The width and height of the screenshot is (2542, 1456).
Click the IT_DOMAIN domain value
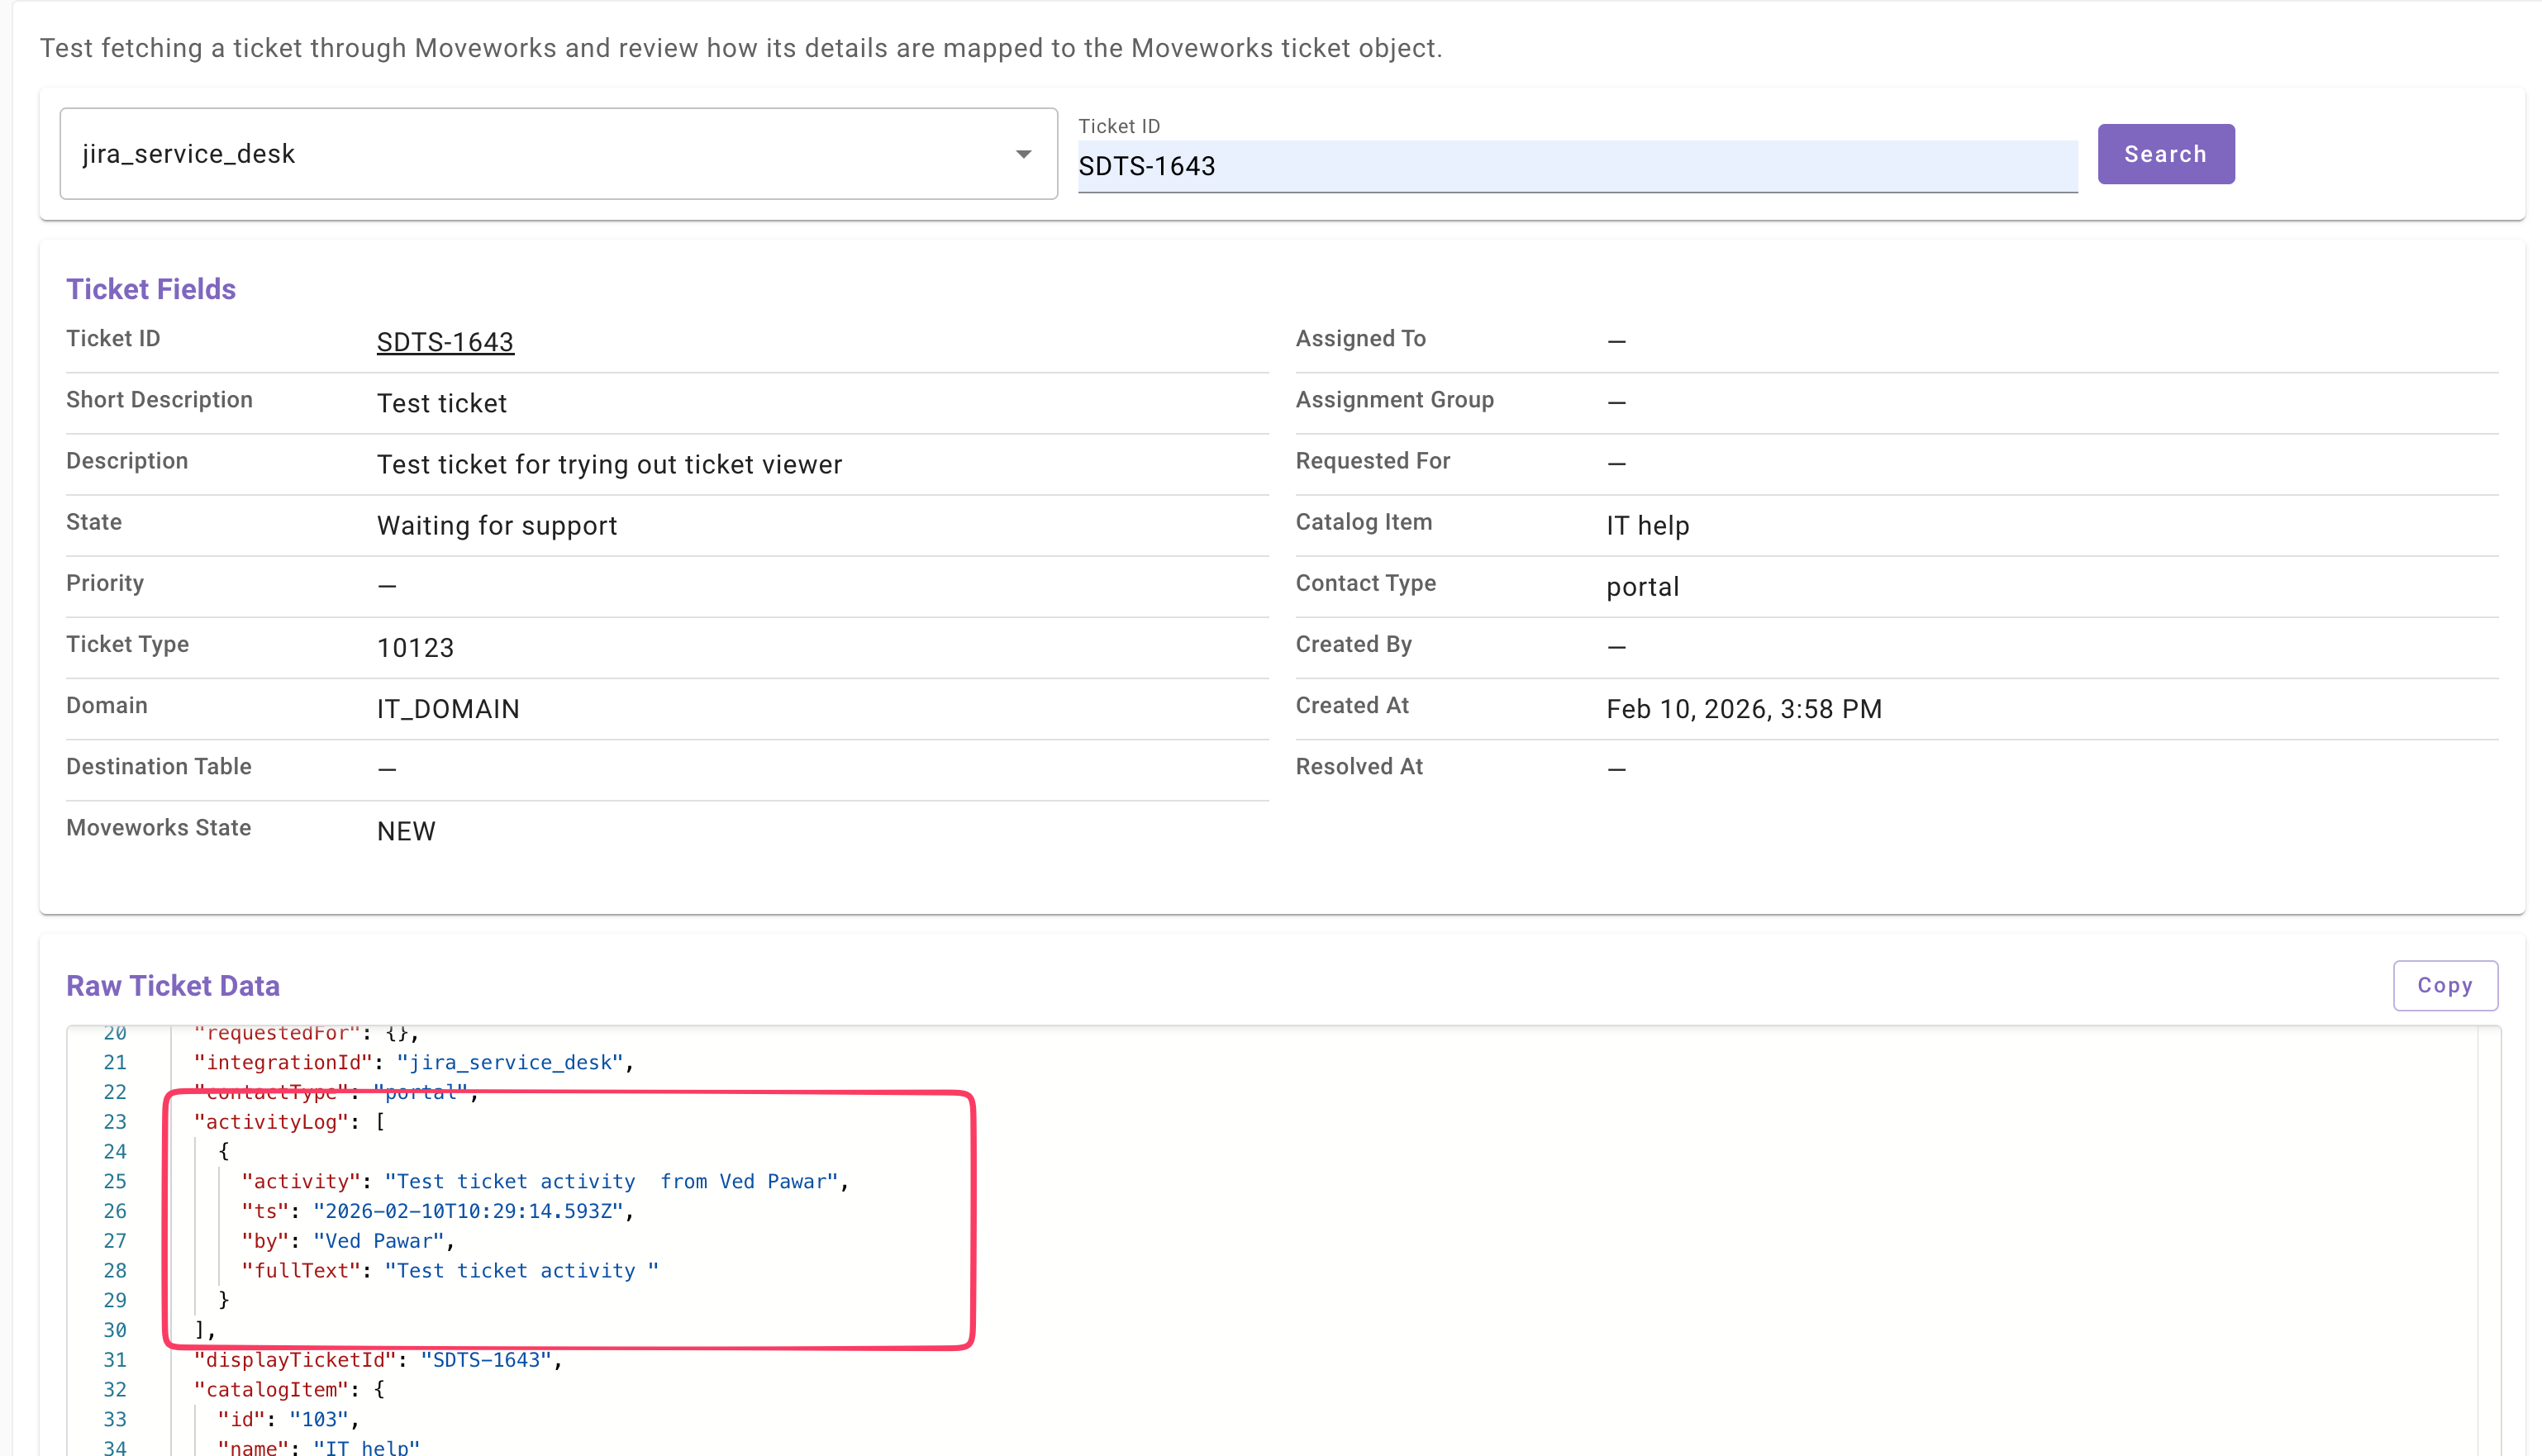[448, 709]
